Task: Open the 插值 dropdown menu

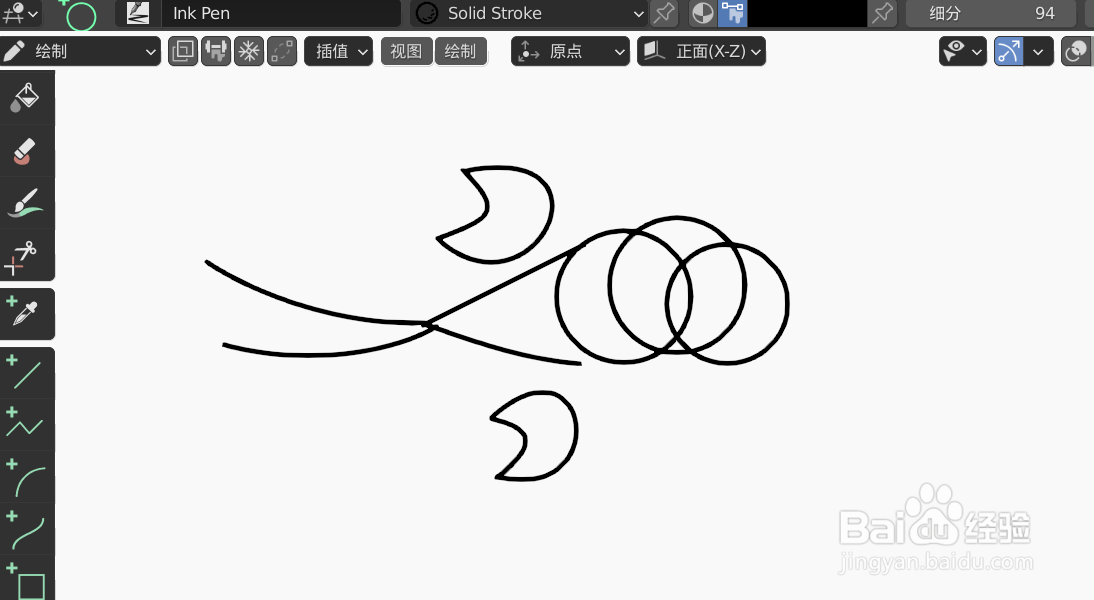Action: coord(339,52)
